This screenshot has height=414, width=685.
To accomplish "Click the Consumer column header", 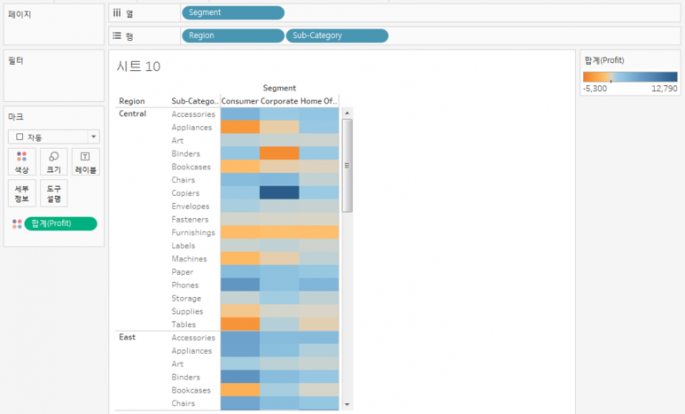I will click(239, 101).
